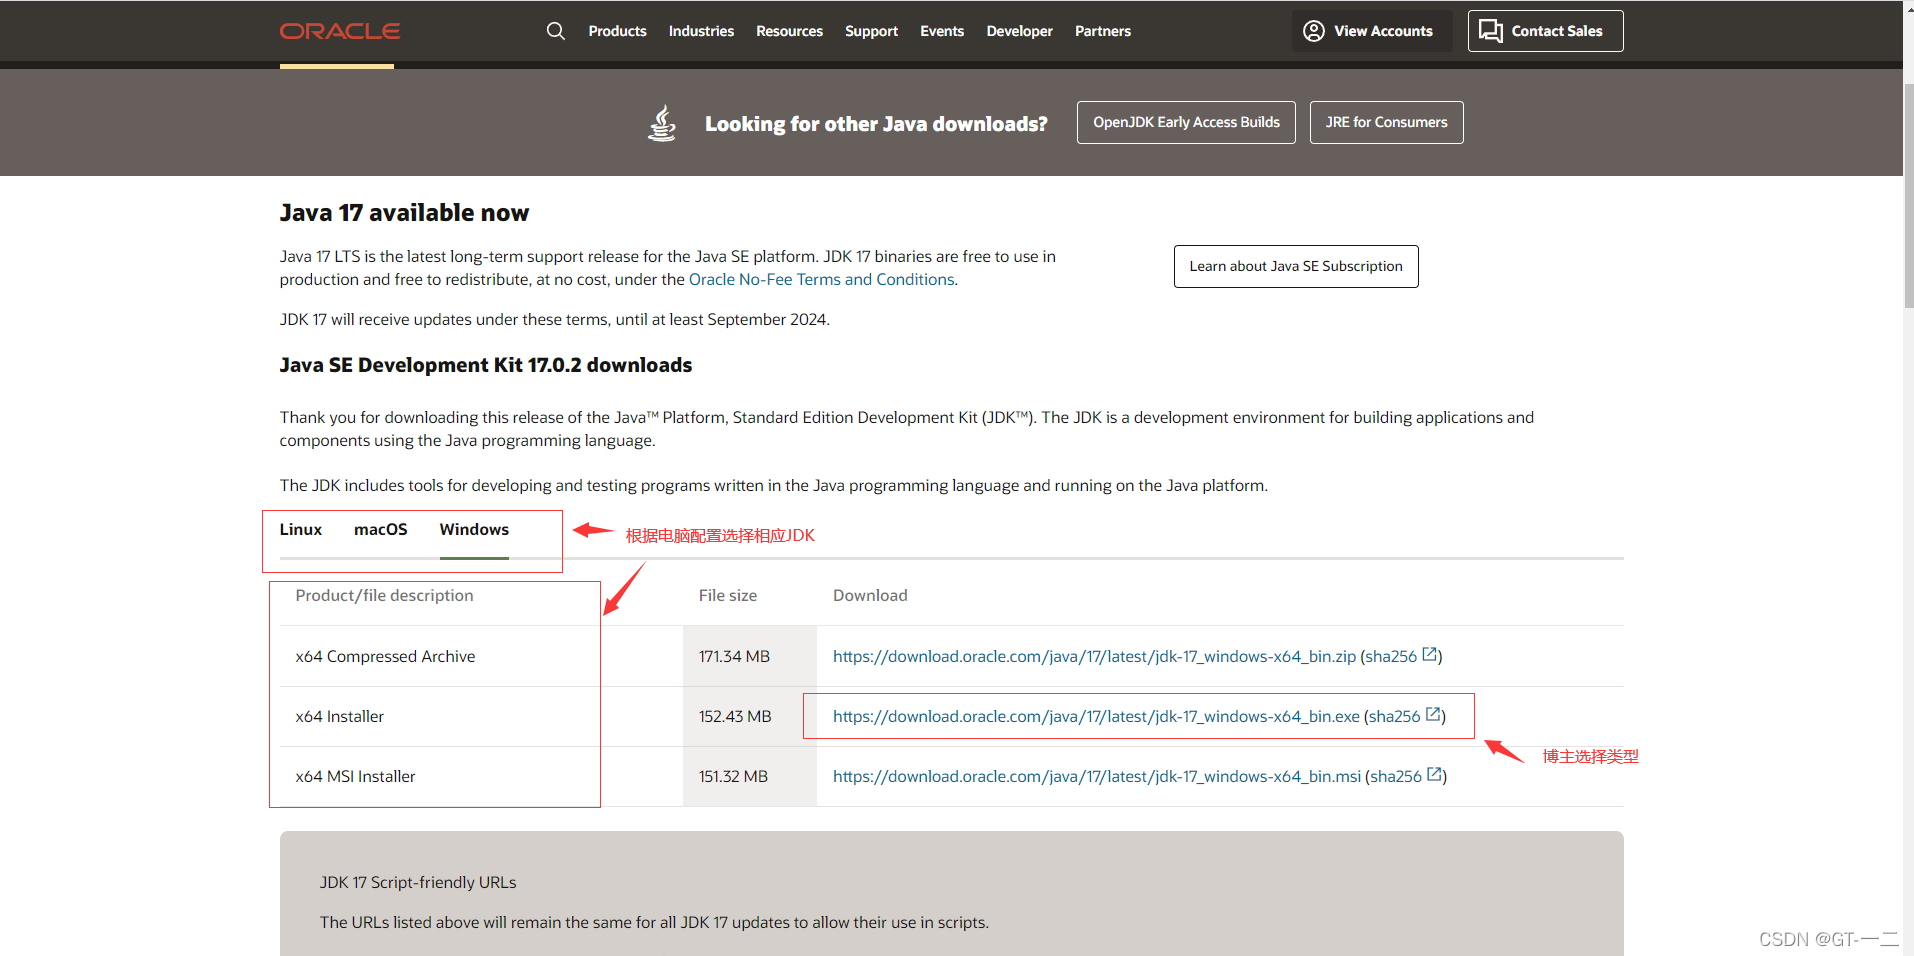1914x956 pixels.
Task: Click sha256 link for the zip archive
Action: point(1391,656)
